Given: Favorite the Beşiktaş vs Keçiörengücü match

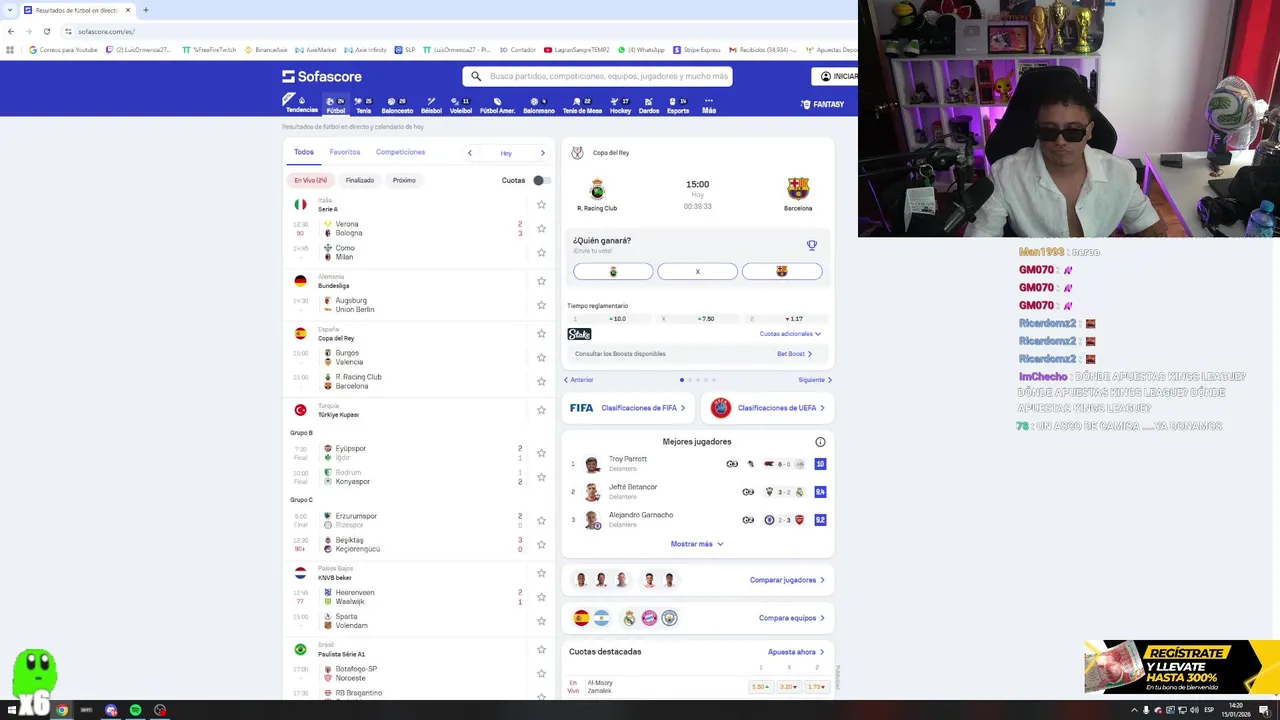Looking at the screenshot, I should click(541, 544).
